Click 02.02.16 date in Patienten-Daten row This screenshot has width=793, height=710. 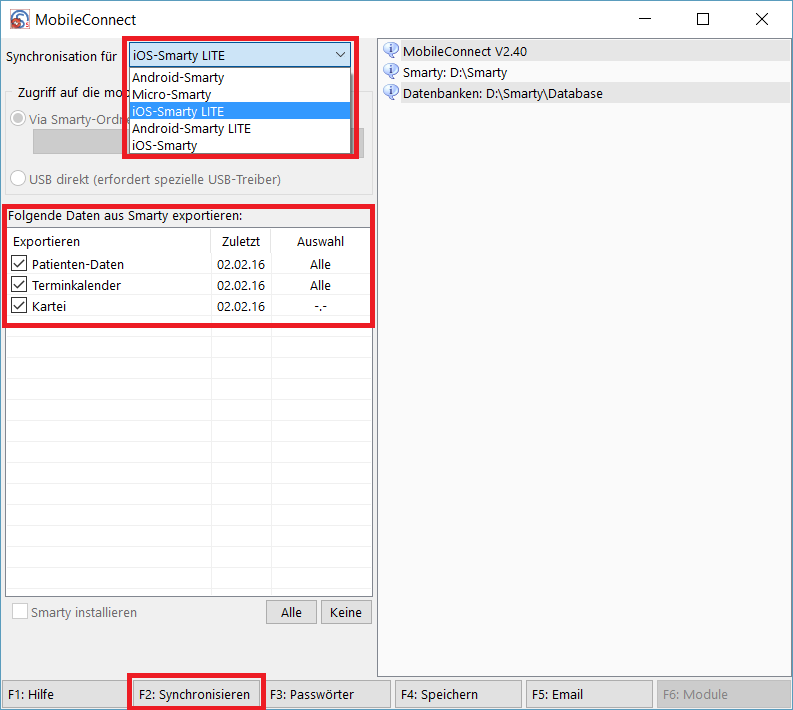click(x=241, y=264)
